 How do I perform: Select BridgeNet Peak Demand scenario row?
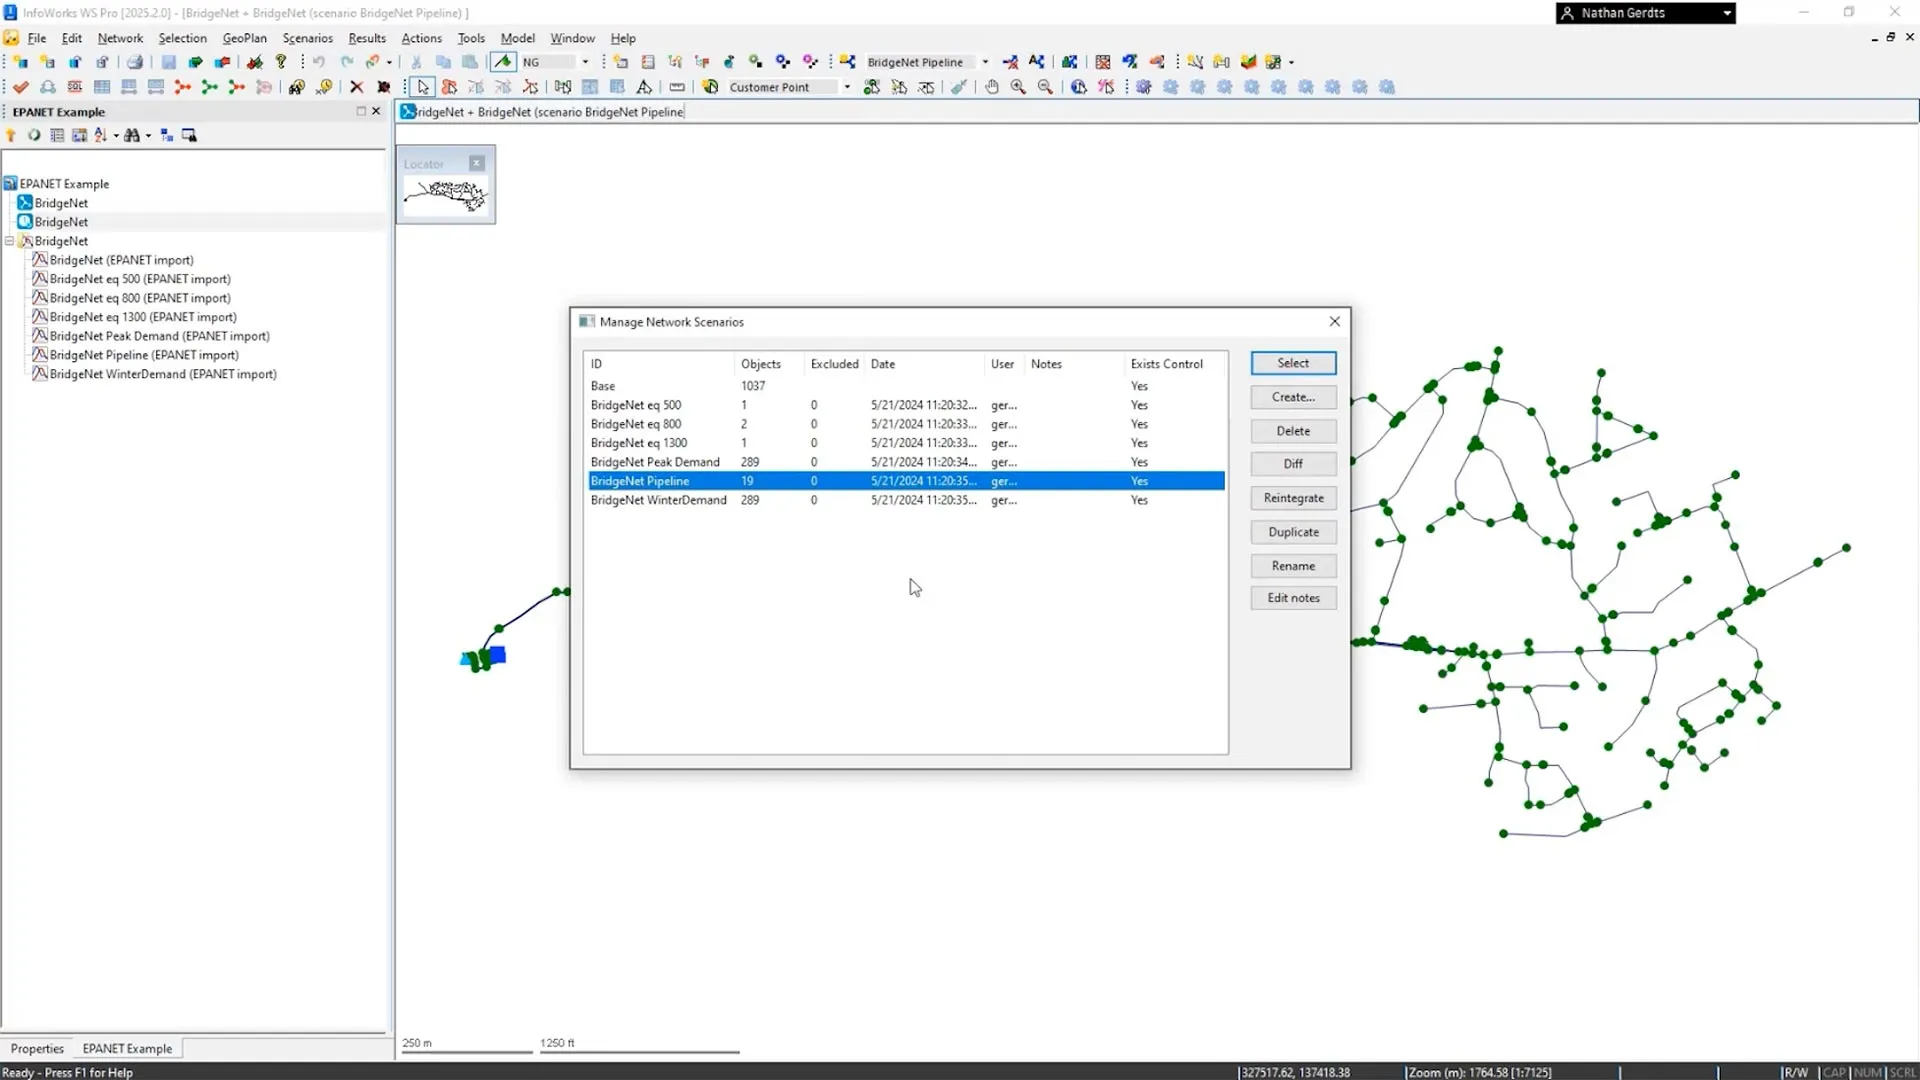pos(655,462)
